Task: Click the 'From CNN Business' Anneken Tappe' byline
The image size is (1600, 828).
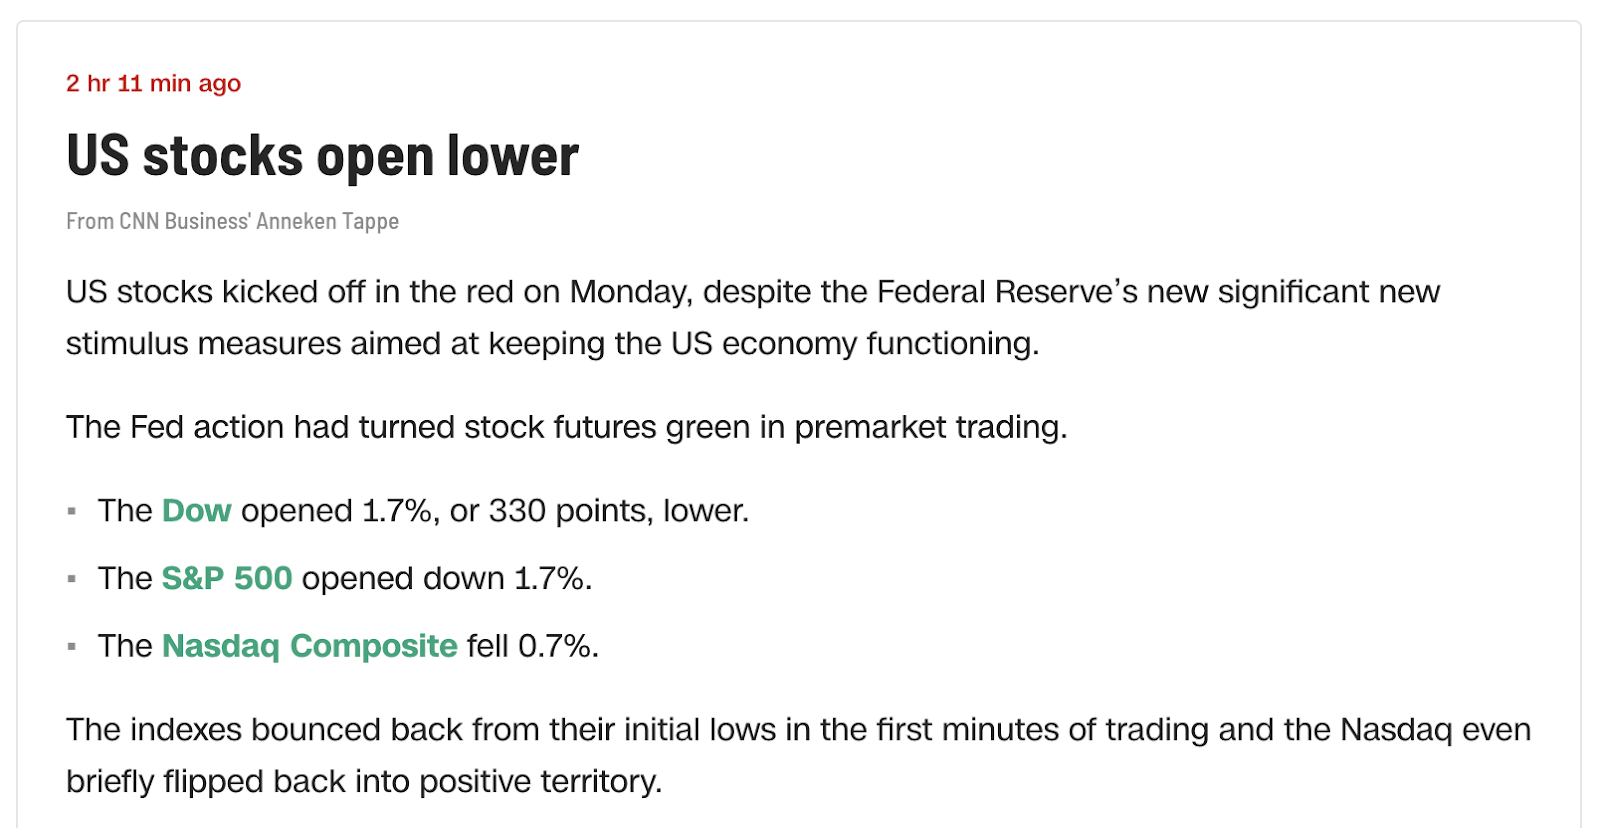Action: coord(232,221)
